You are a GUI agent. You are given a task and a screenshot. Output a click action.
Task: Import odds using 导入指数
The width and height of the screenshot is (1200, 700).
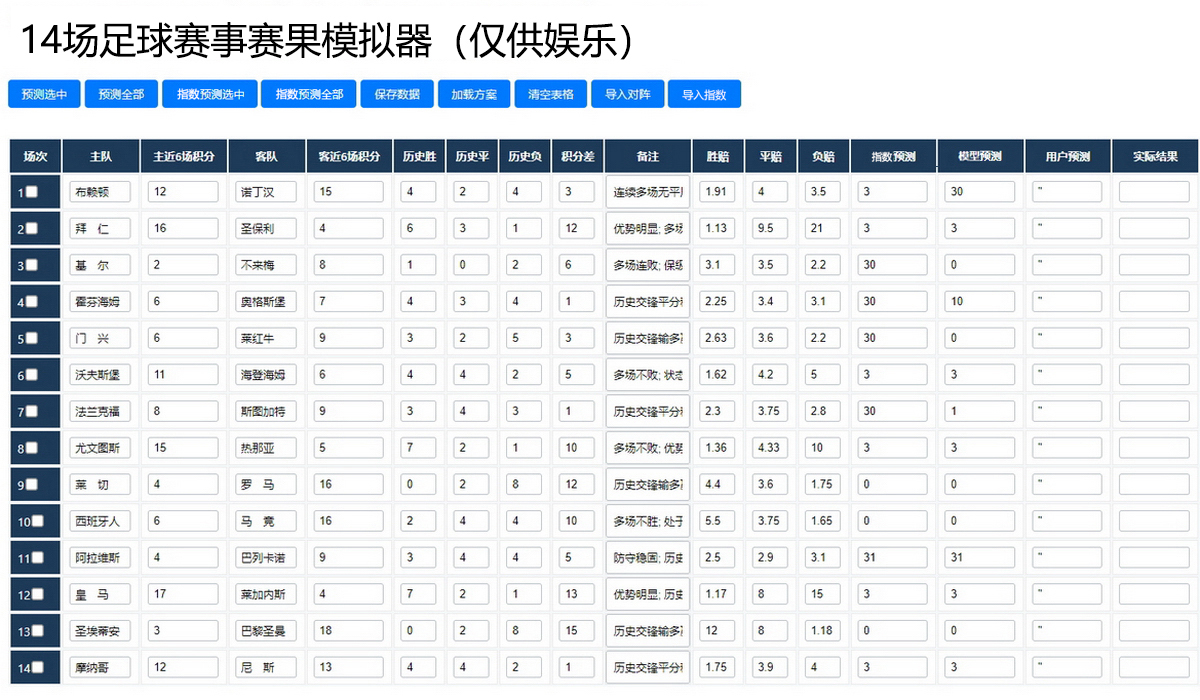704,94
